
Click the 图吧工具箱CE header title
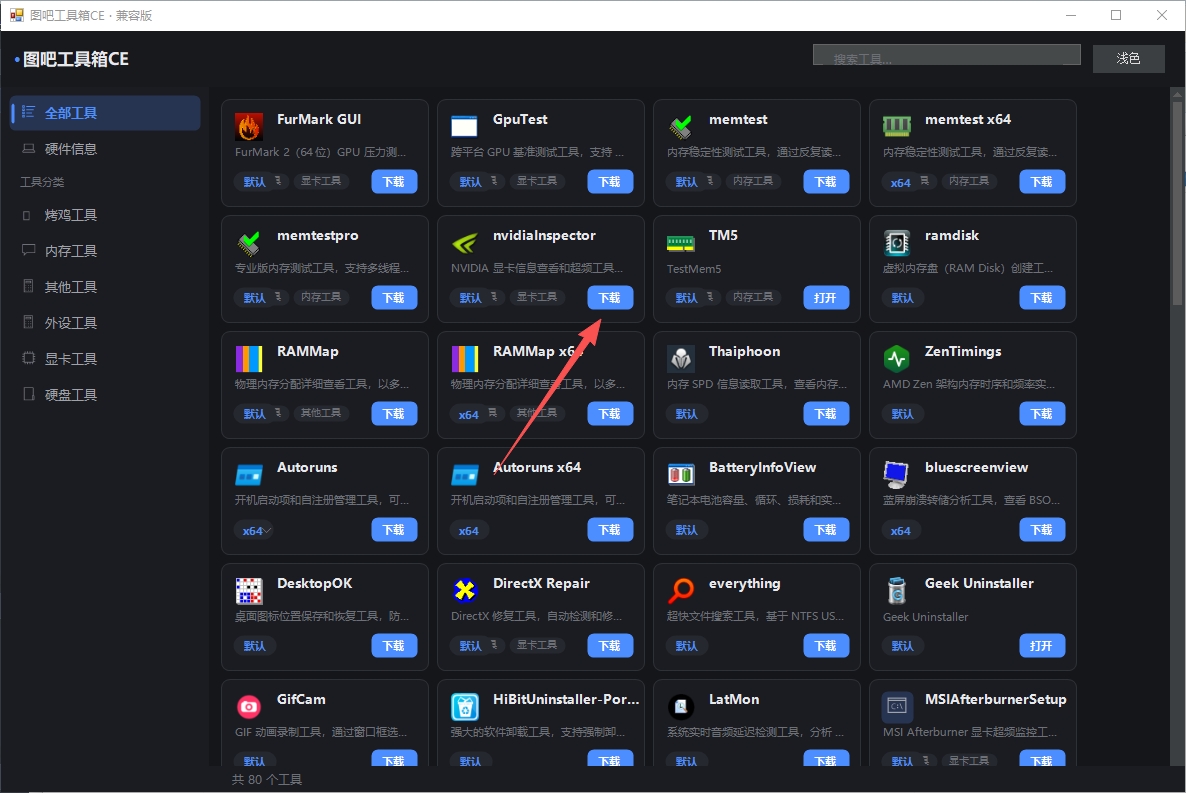pos(76,59)
